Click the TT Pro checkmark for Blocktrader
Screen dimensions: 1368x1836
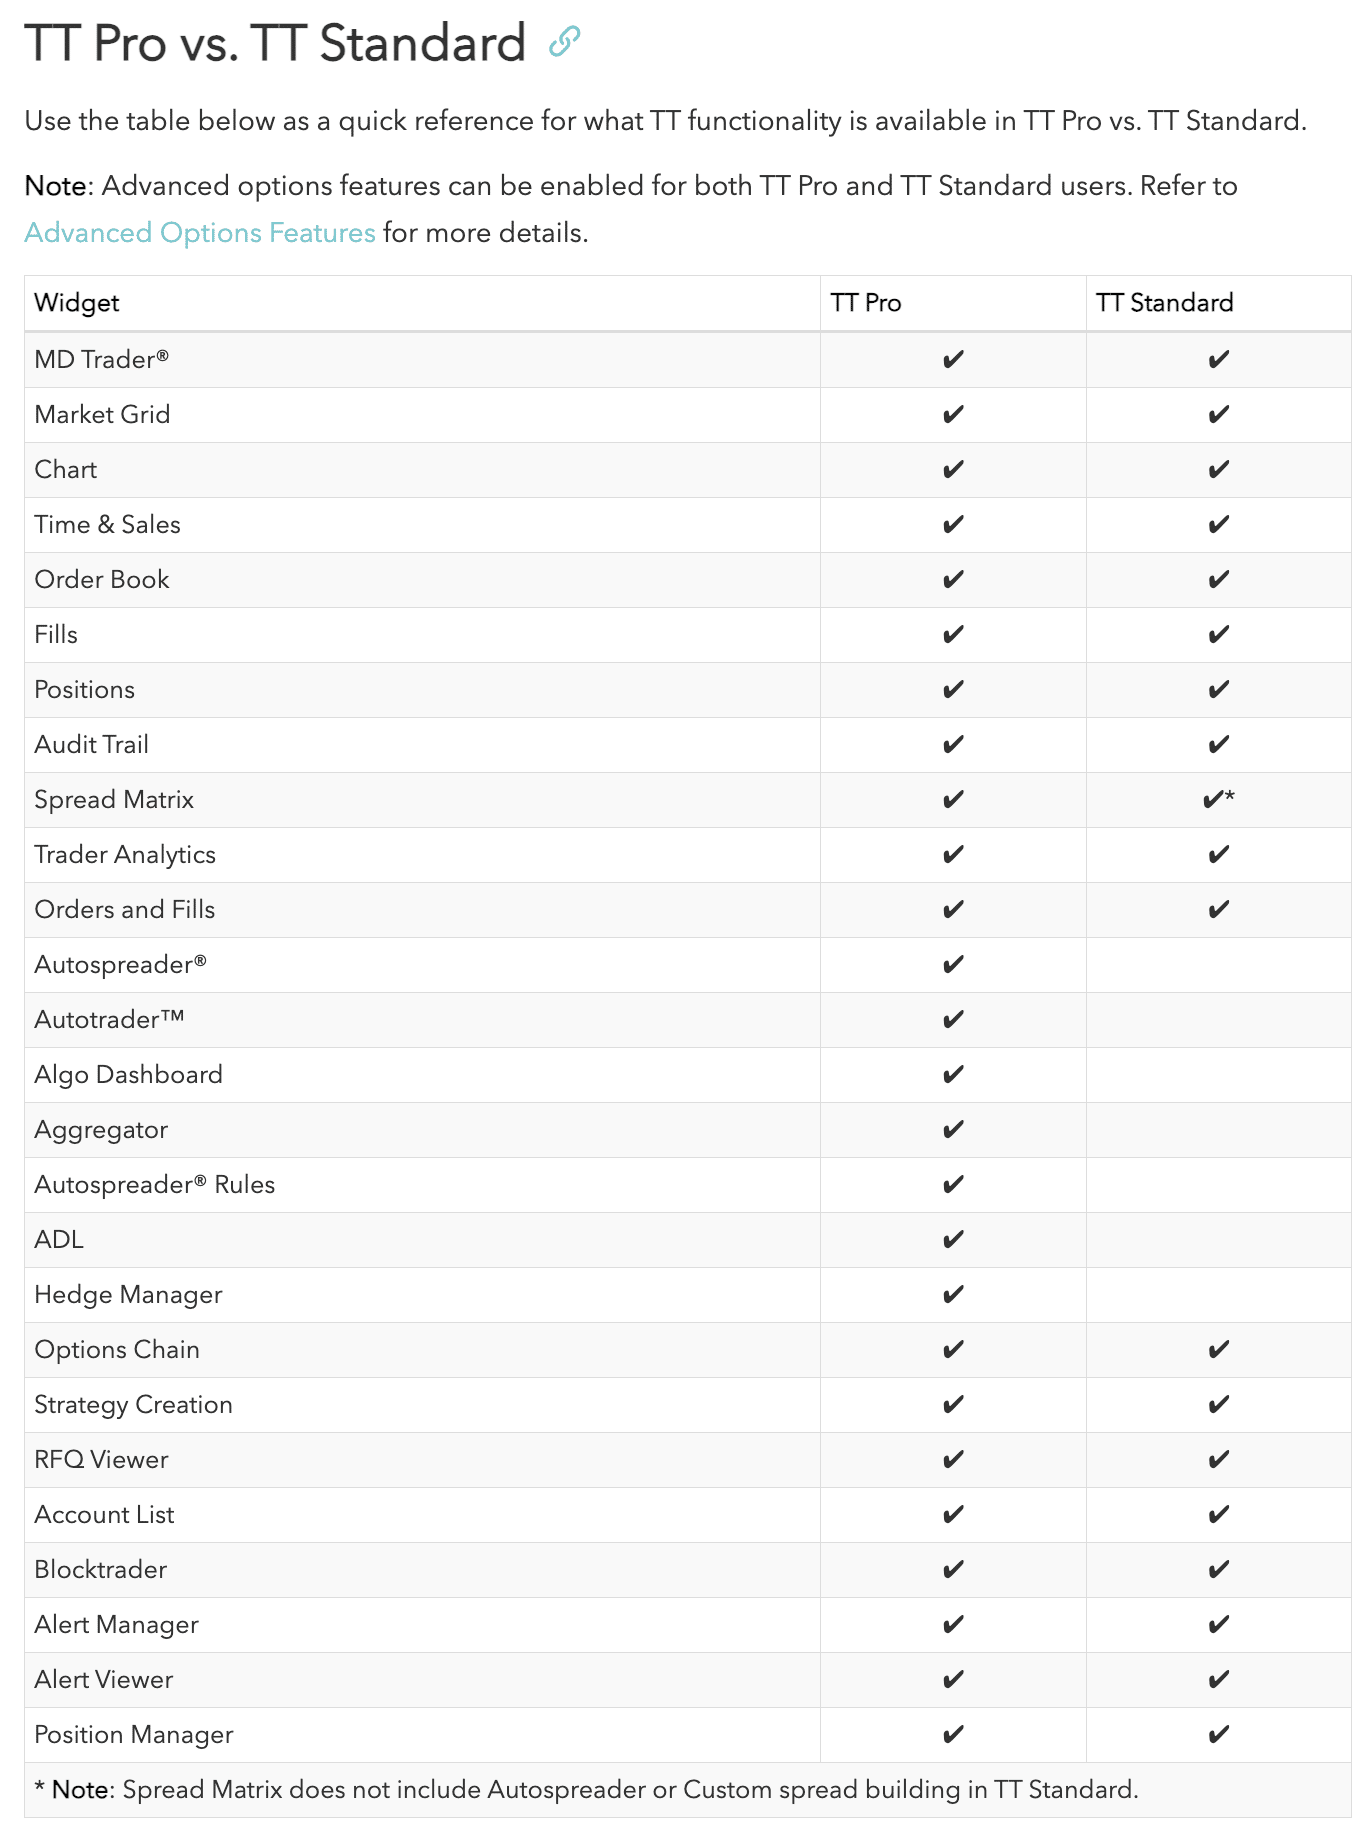[x=953, y=1570]
